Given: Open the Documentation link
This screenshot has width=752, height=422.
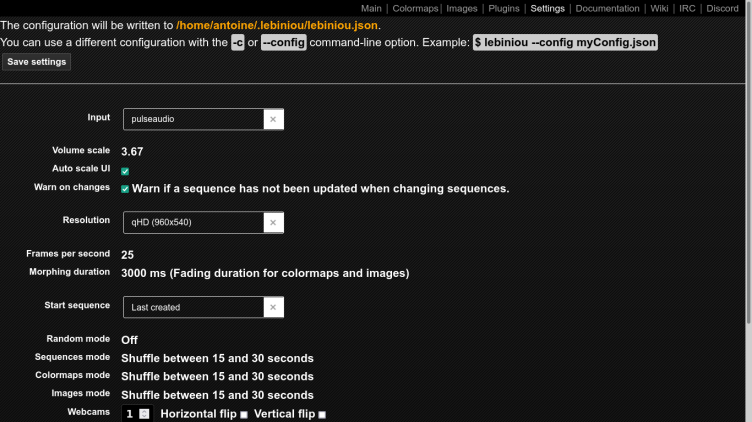Looking at the screenshot, I should [x=607, y=8].
